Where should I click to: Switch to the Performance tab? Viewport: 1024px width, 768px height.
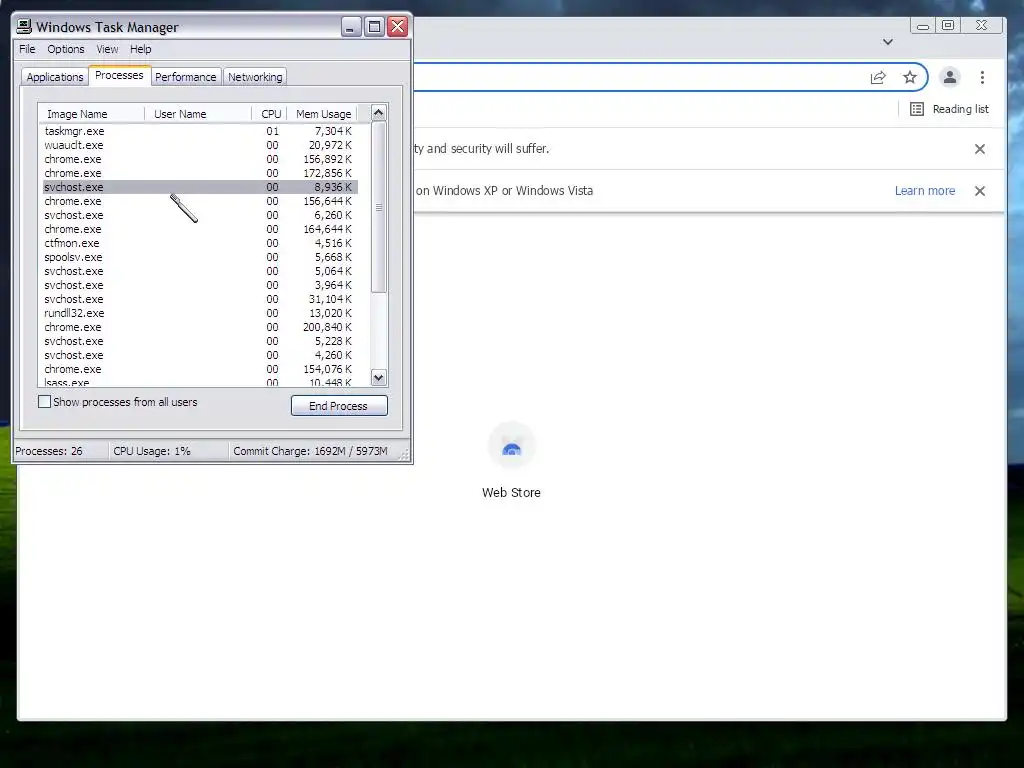point(185,77)
